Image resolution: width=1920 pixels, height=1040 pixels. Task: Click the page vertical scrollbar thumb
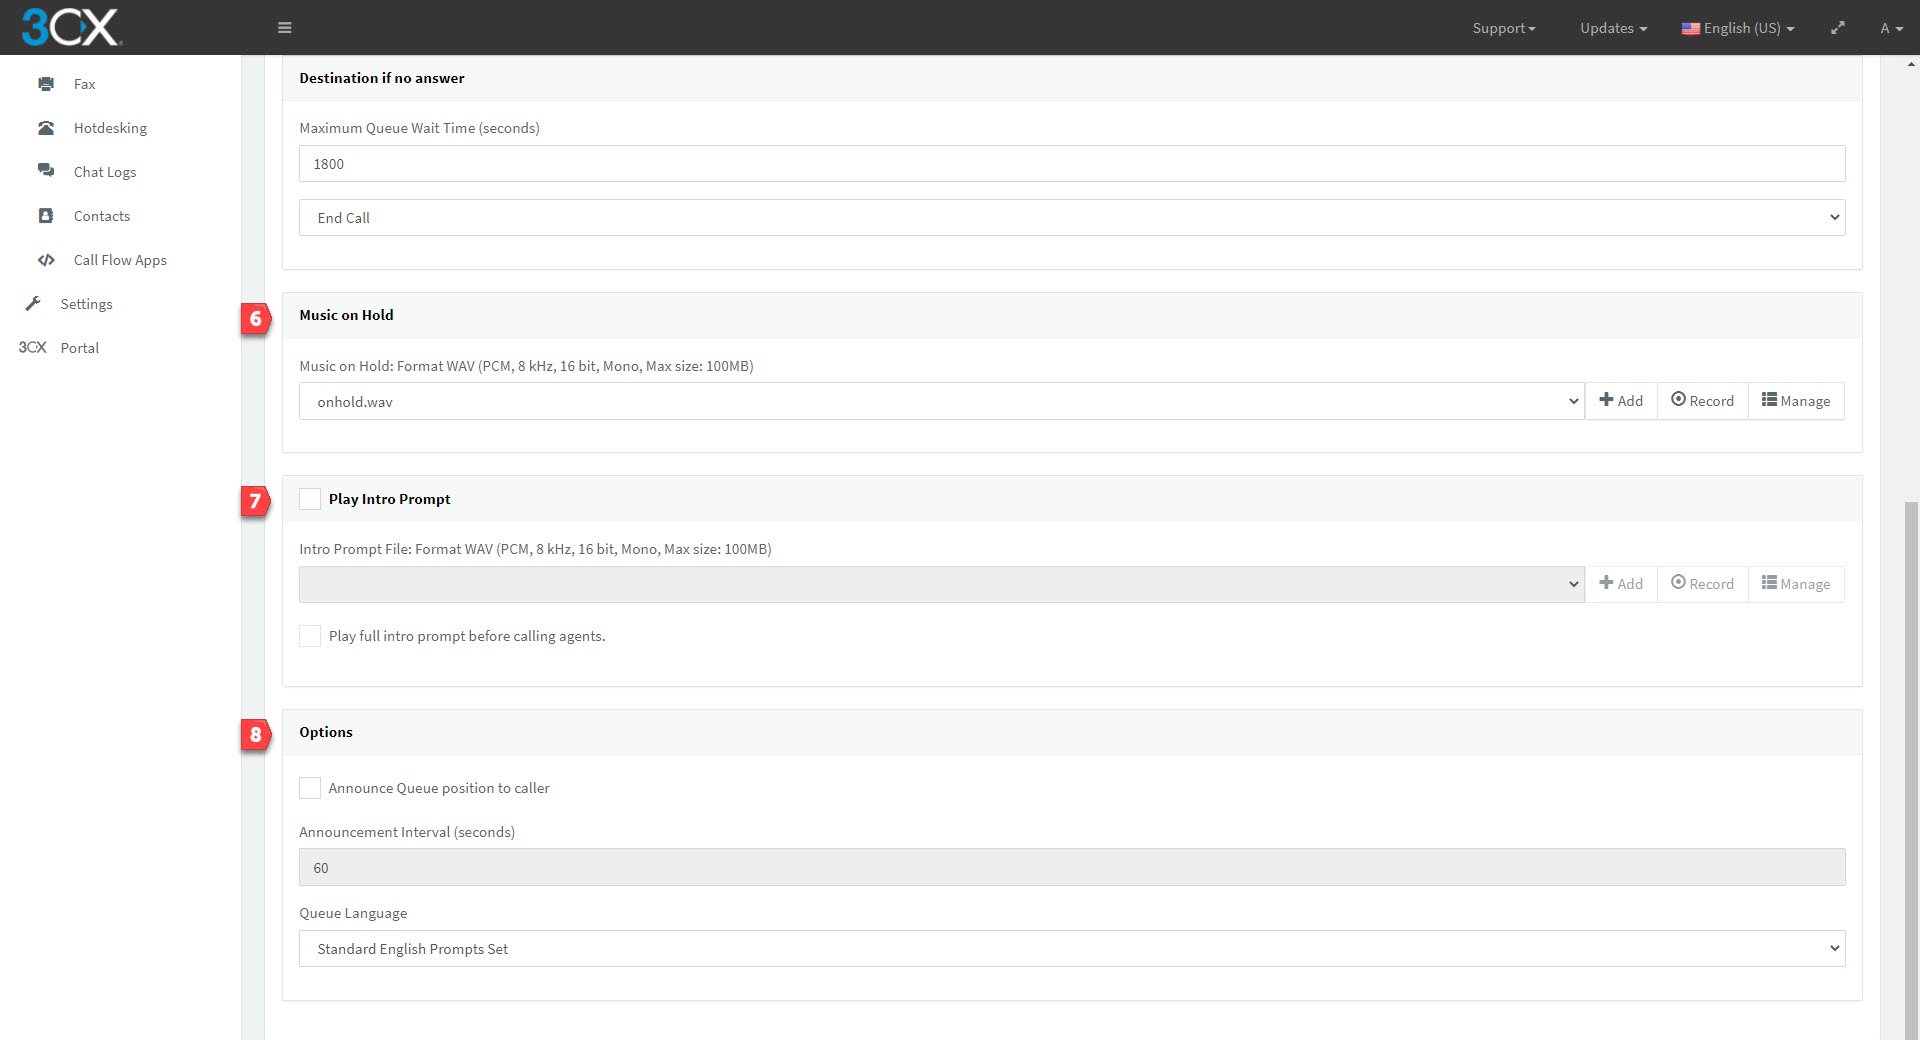[x=1911, y=770]
